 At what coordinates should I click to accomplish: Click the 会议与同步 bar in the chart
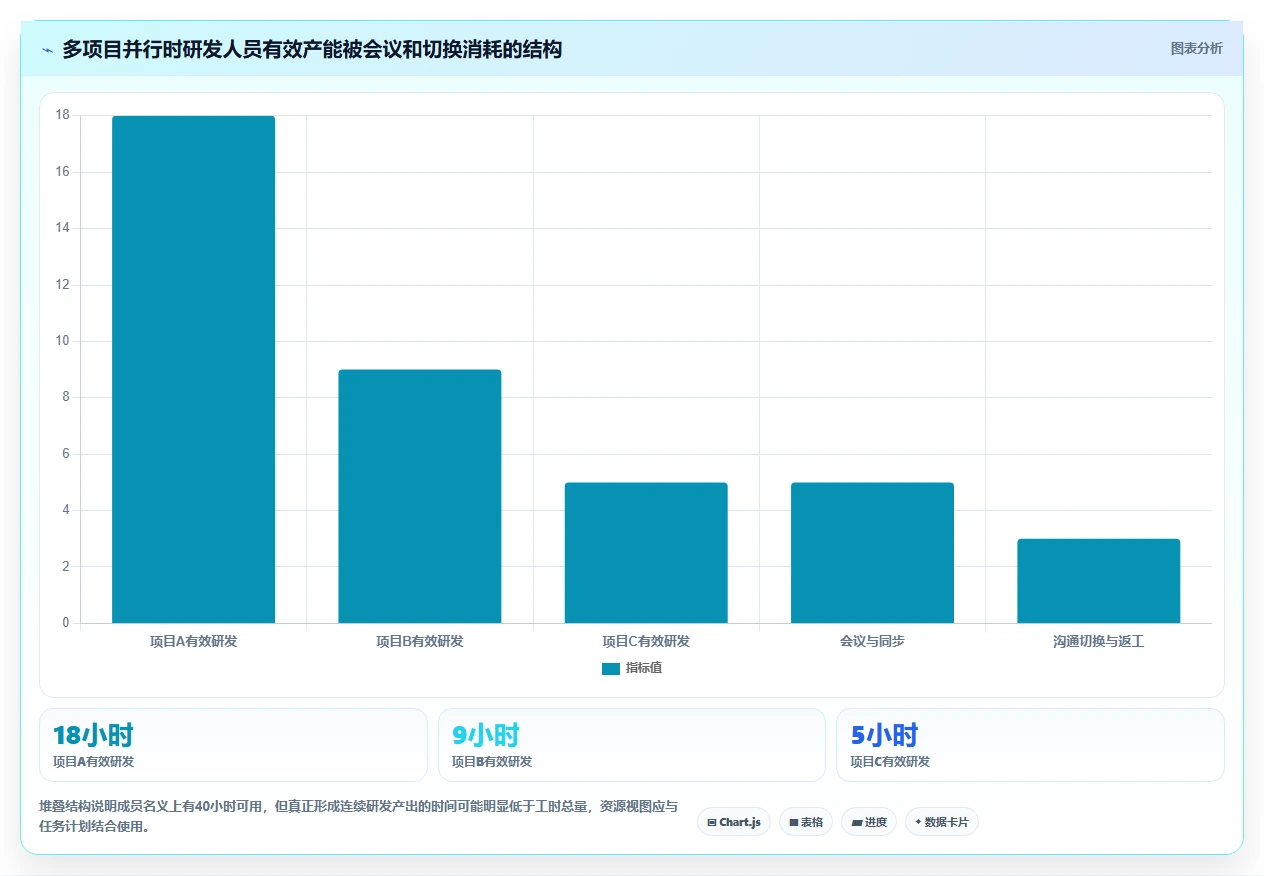(872, 553)
